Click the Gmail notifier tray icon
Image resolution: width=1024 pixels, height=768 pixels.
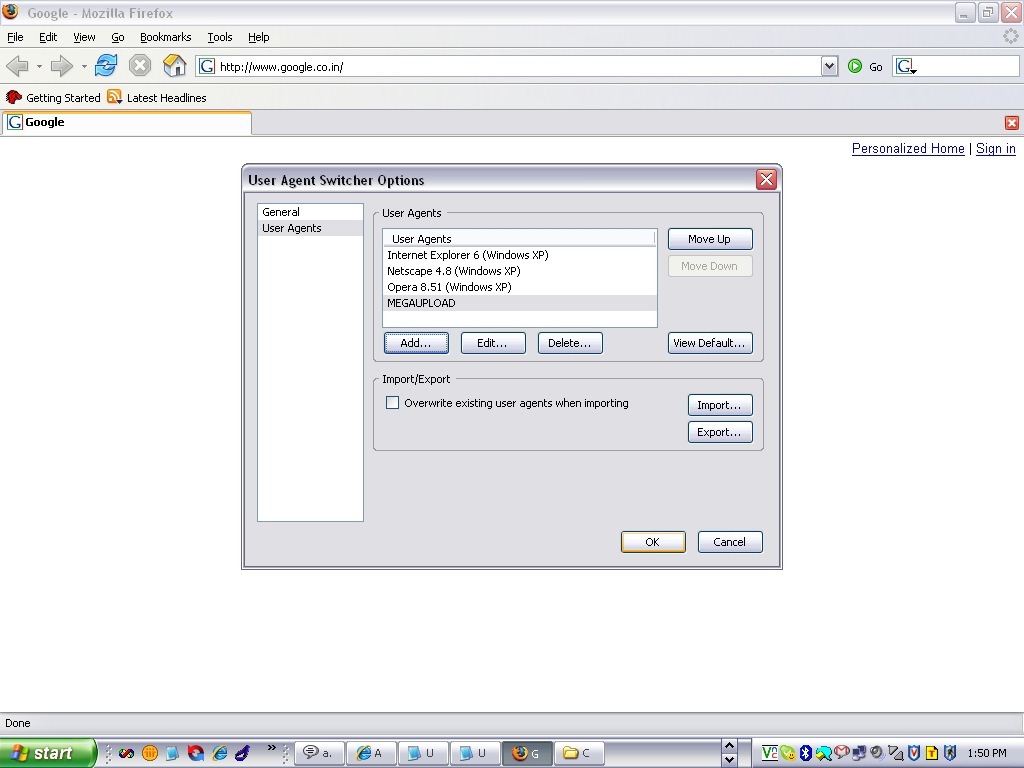click(842, 753)
